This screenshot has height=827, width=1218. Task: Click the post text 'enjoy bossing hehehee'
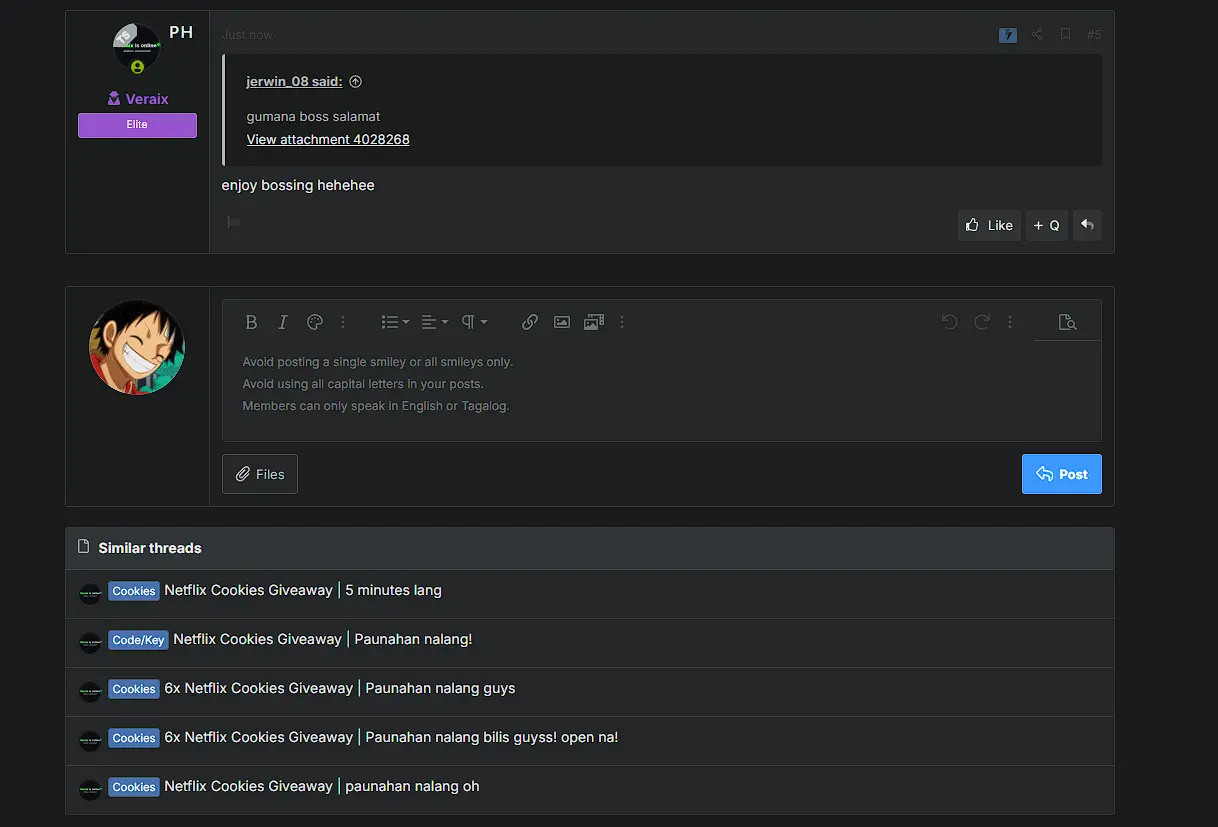298,185
